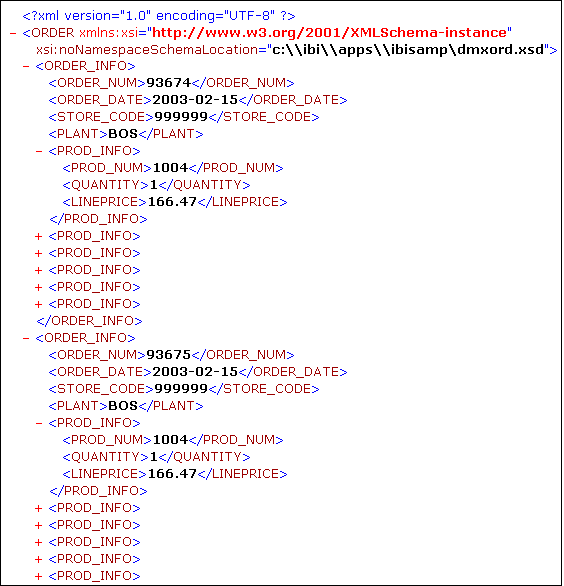This screenshot has width=564, height=586.
Task: Click QUANTITY value 1 in order 93675
Action: click(x=154, y=457)
